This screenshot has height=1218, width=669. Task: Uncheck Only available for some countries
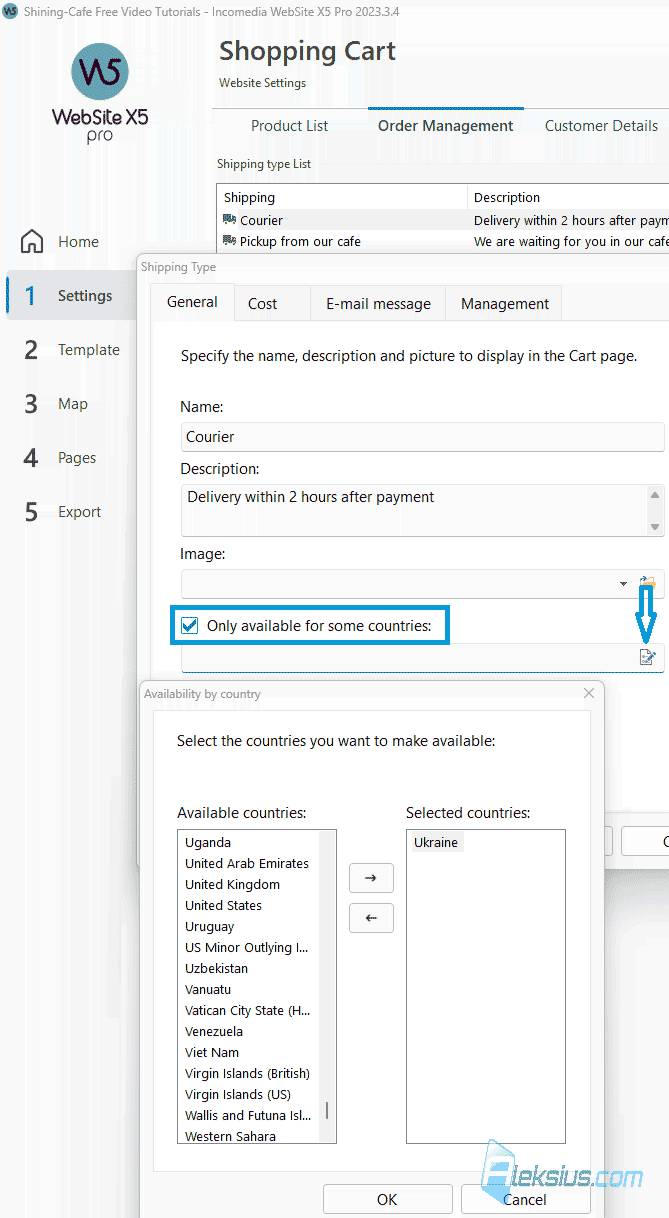(x=189, y=626)
